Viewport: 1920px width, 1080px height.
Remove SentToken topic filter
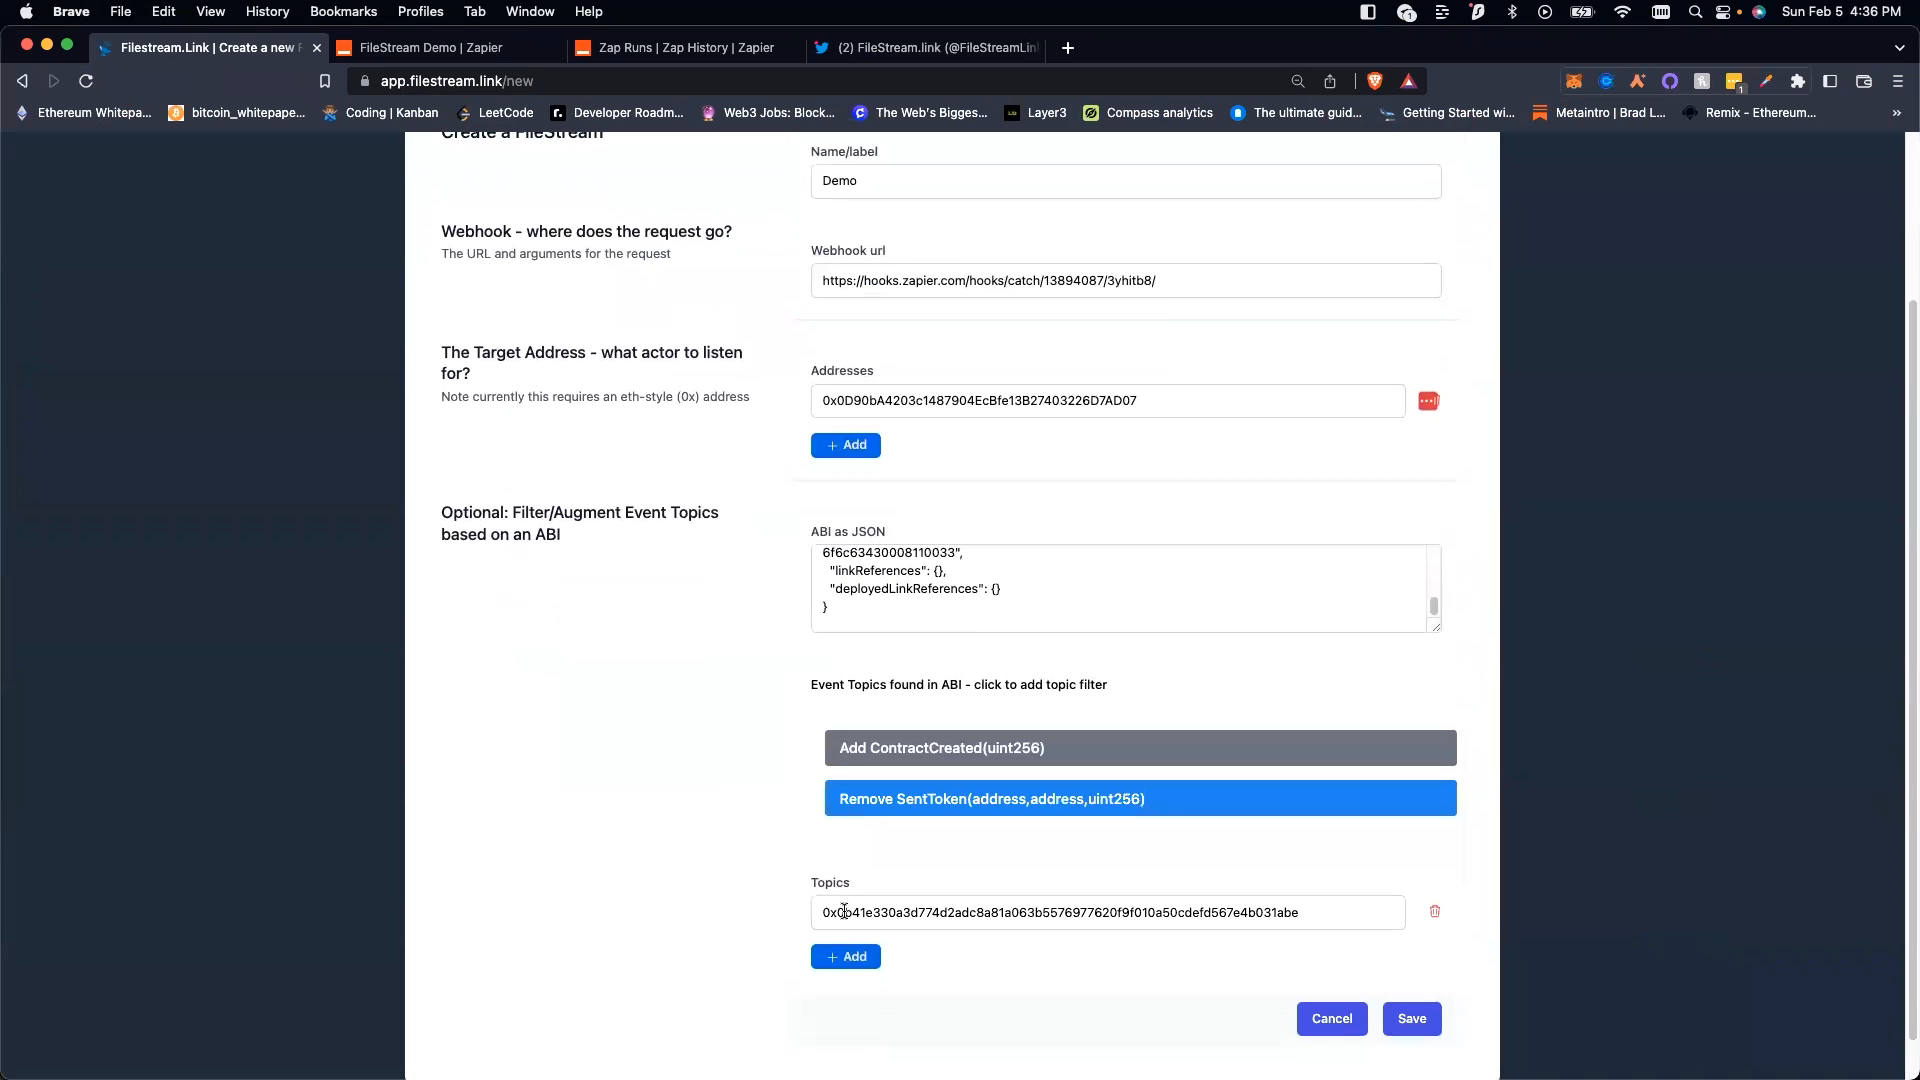coord(1140,798)
